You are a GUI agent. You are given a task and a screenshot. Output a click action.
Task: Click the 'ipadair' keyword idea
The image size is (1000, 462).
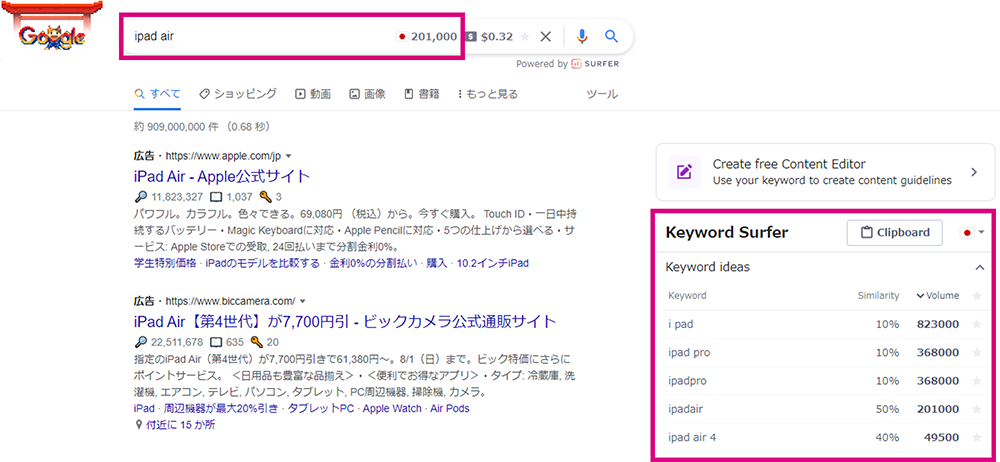[686, 409]
